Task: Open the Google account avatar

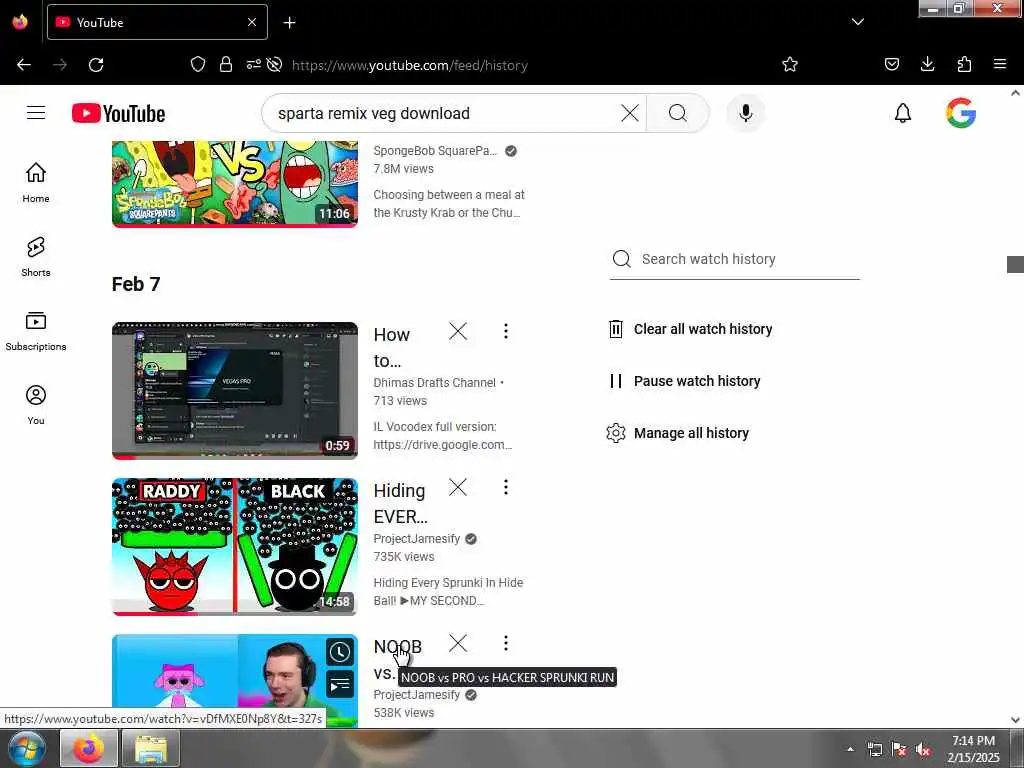Action: tap(961, 113)
